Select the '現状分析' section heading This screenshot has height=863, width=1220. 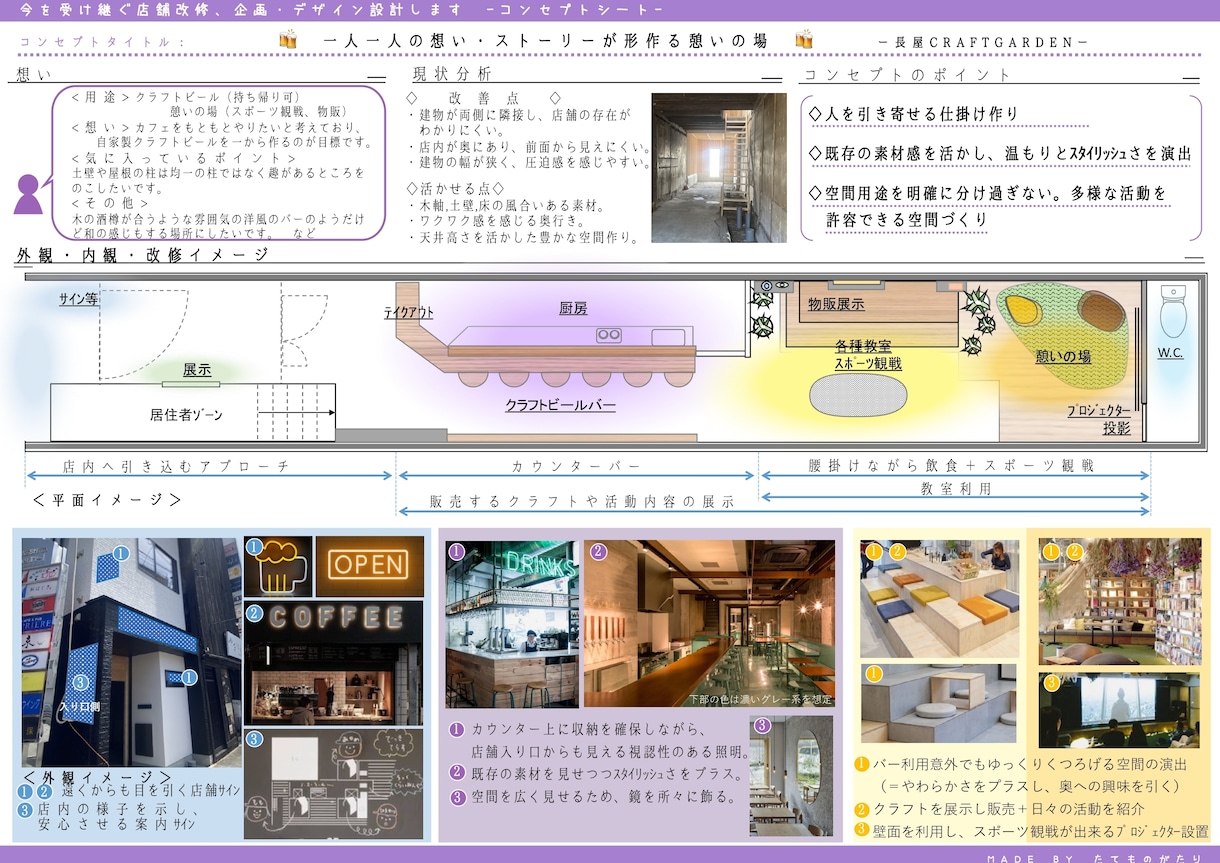(452, 75)
